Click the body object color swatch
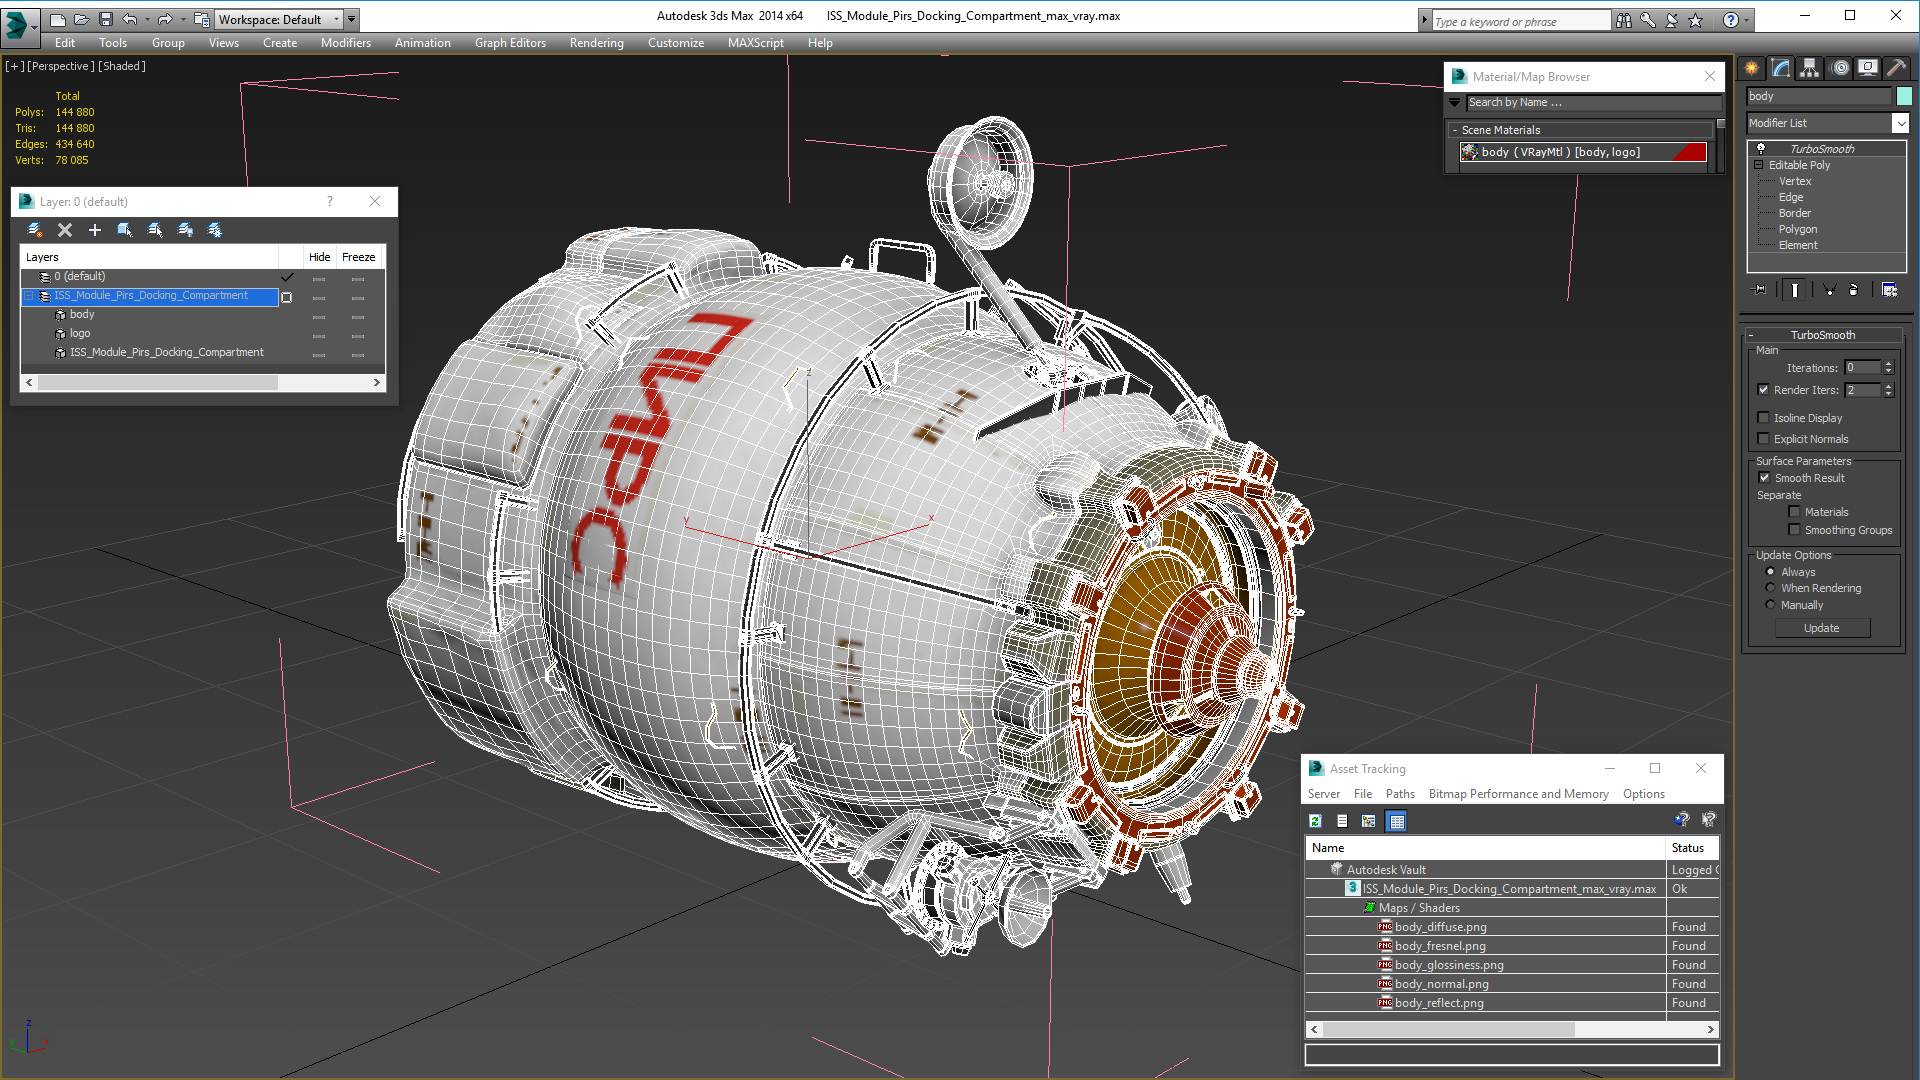 [x=1904, y=96]
